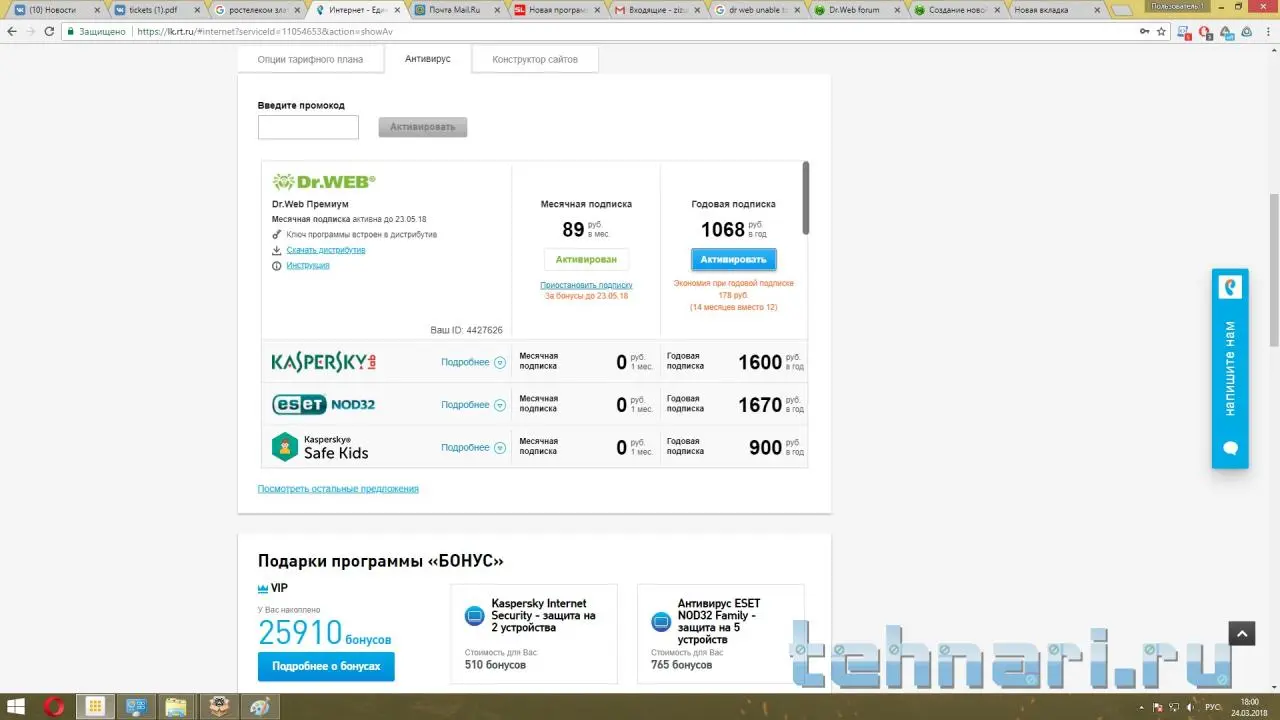This screenshot has height=720, width=1280.
Task: Click the browser address bar URL
Action: click(264, 31)
